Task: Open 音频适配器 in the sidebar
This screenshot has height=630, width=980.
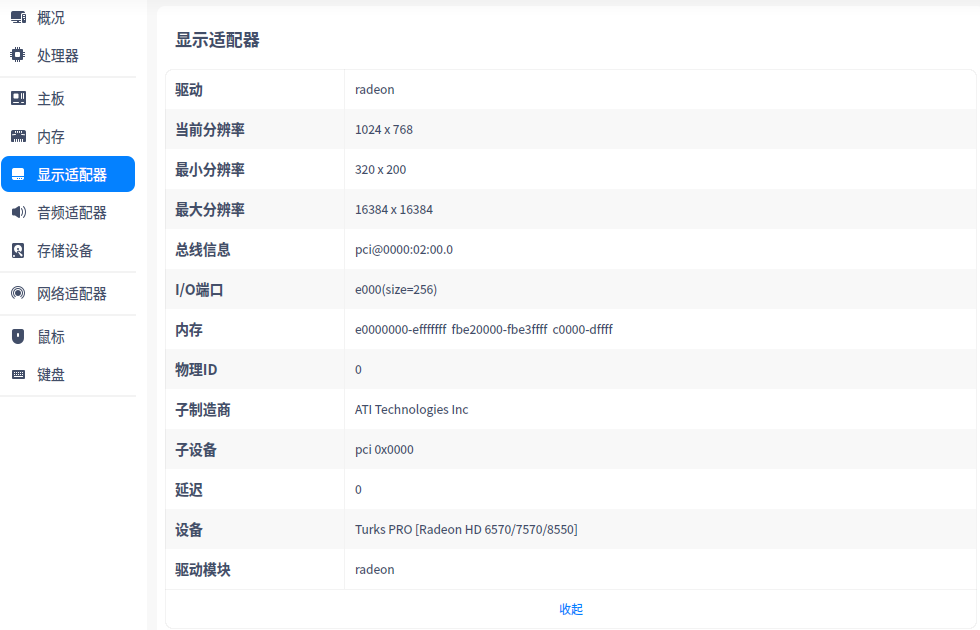Action: 68,212
